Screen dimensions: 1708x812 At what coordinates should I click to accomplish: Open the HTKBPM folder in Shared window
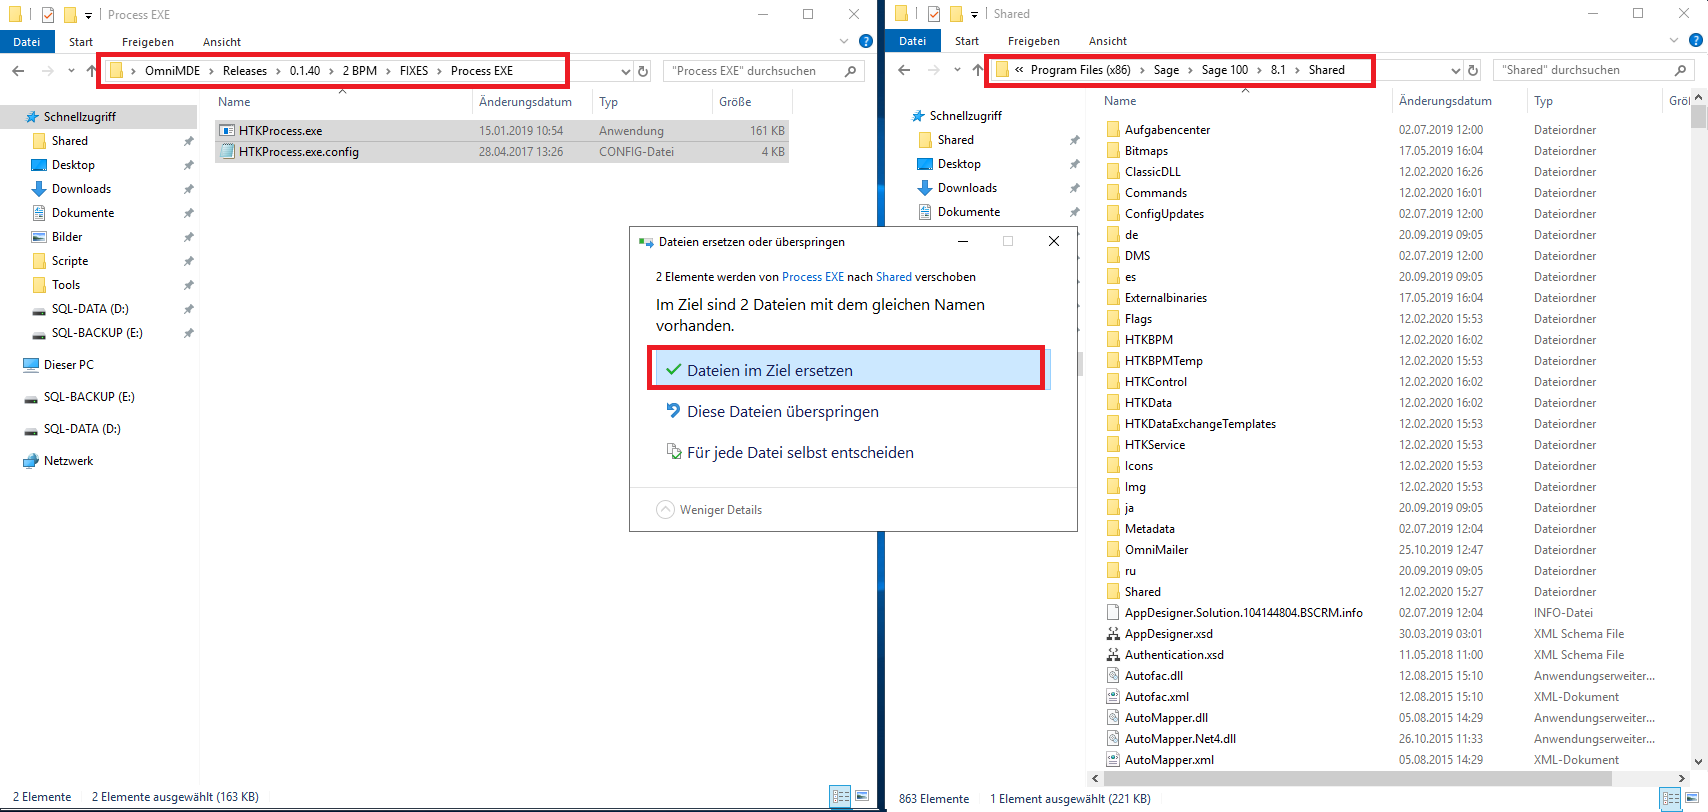pos(1148,340)
